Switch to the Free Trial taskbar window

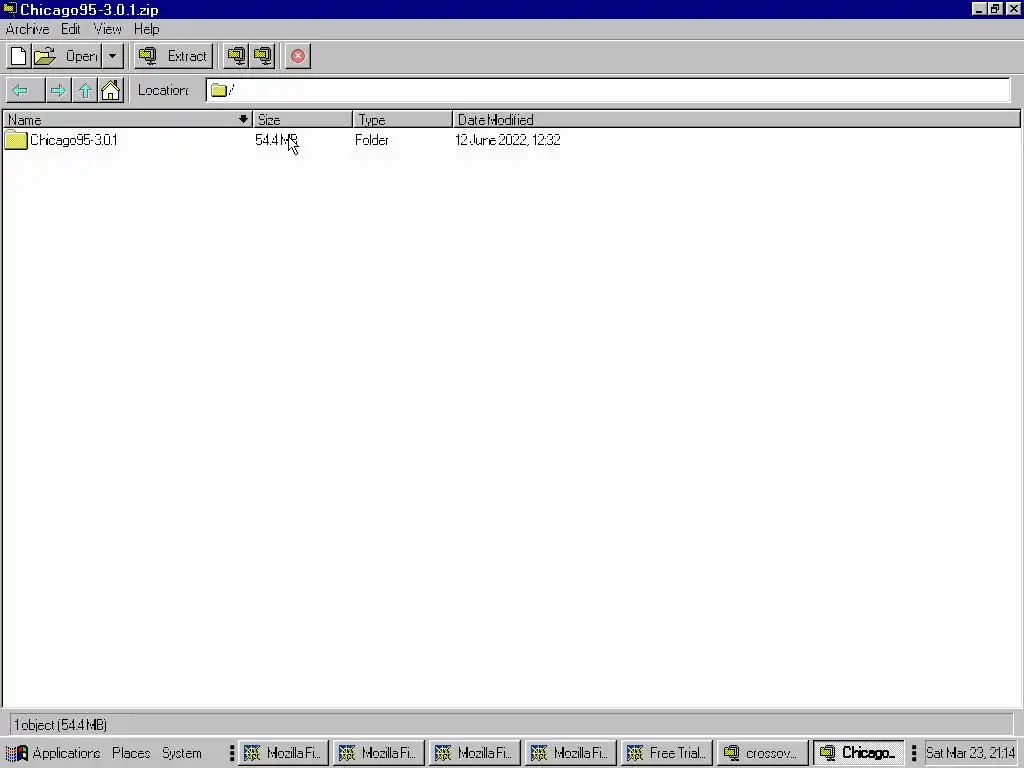tap(666, 753)
